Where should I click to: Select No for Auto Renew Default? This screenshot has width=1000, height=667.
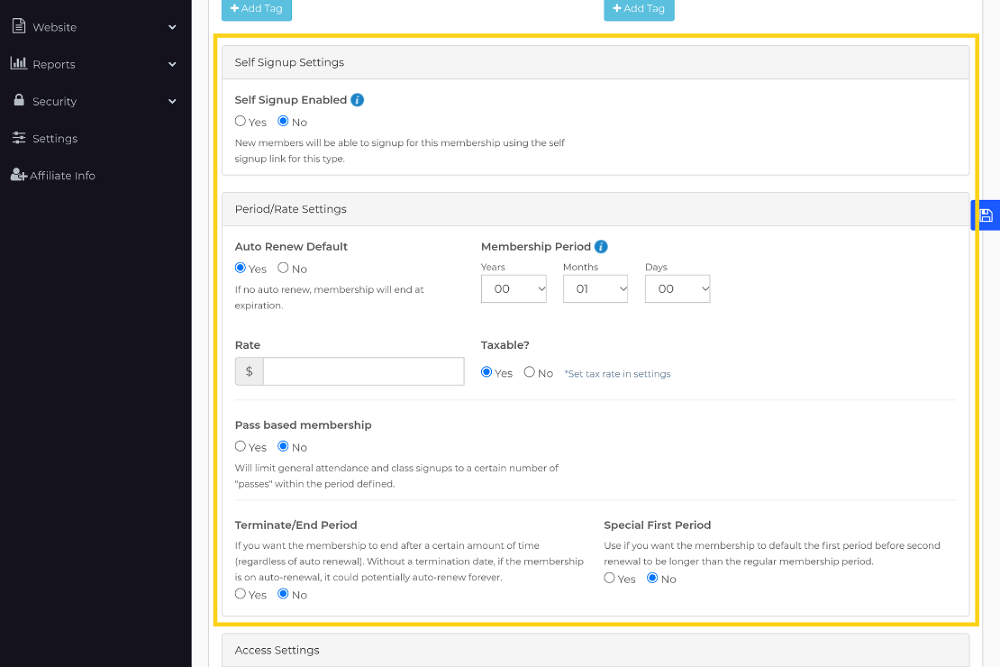tap(283, 268)
